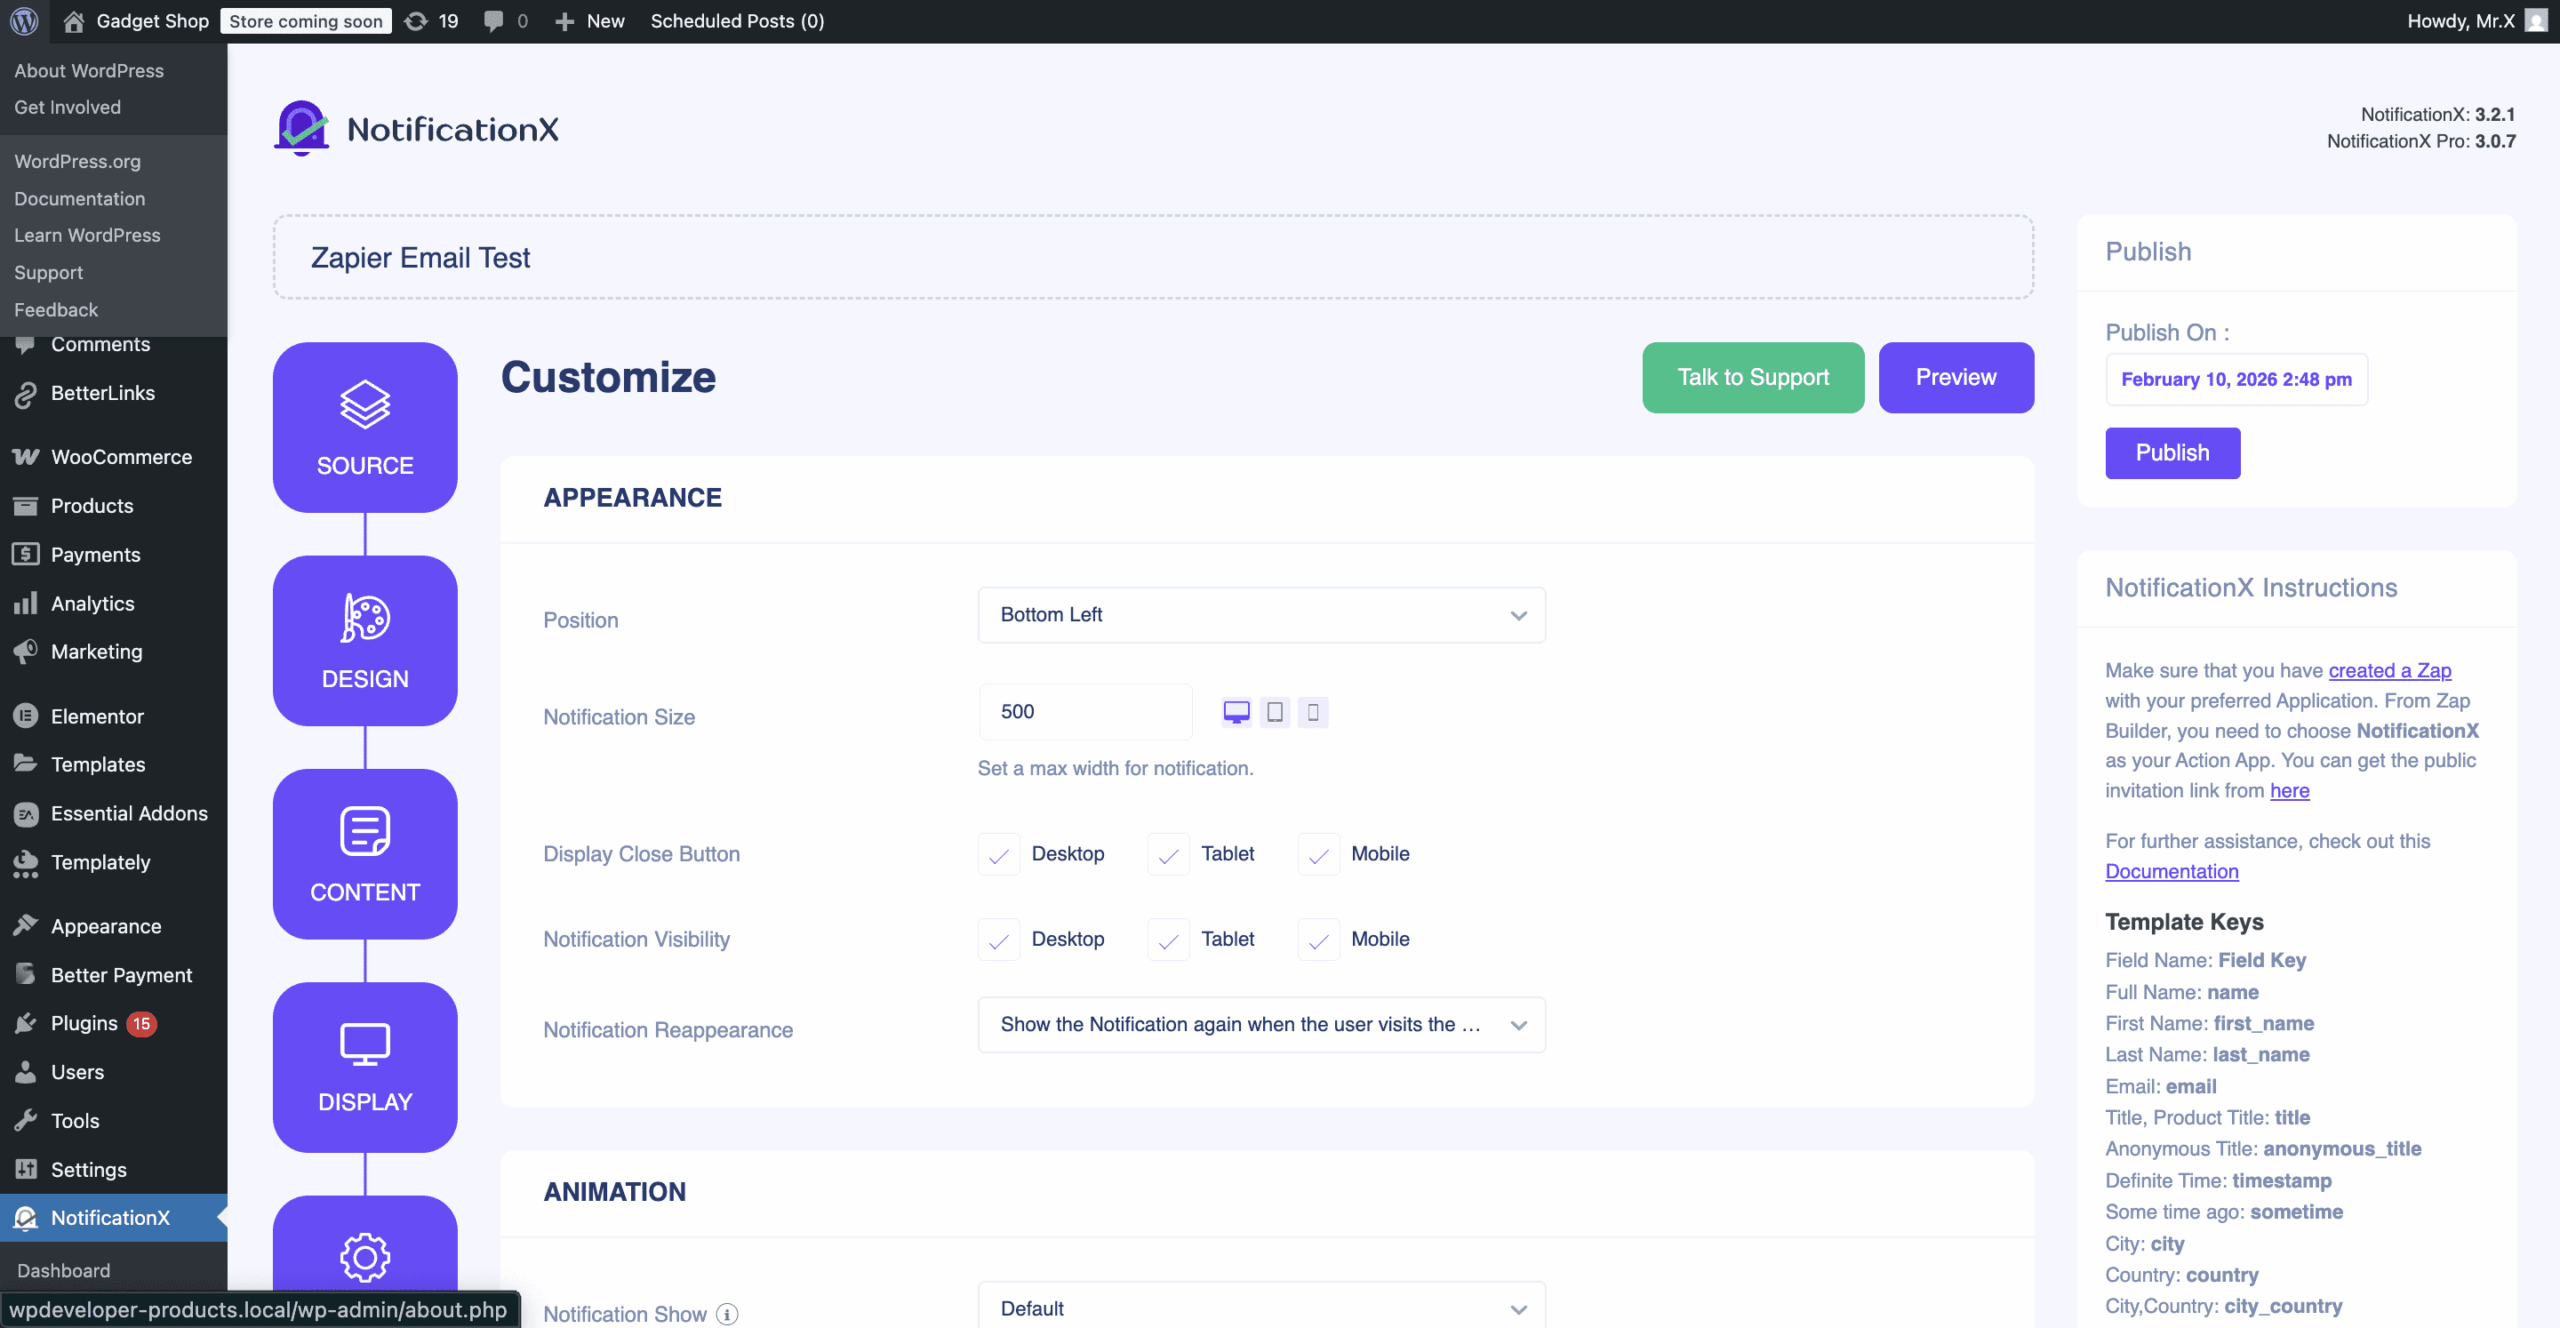
Task: Select tablet device icon beside notification size
Action: [1275, 712]
